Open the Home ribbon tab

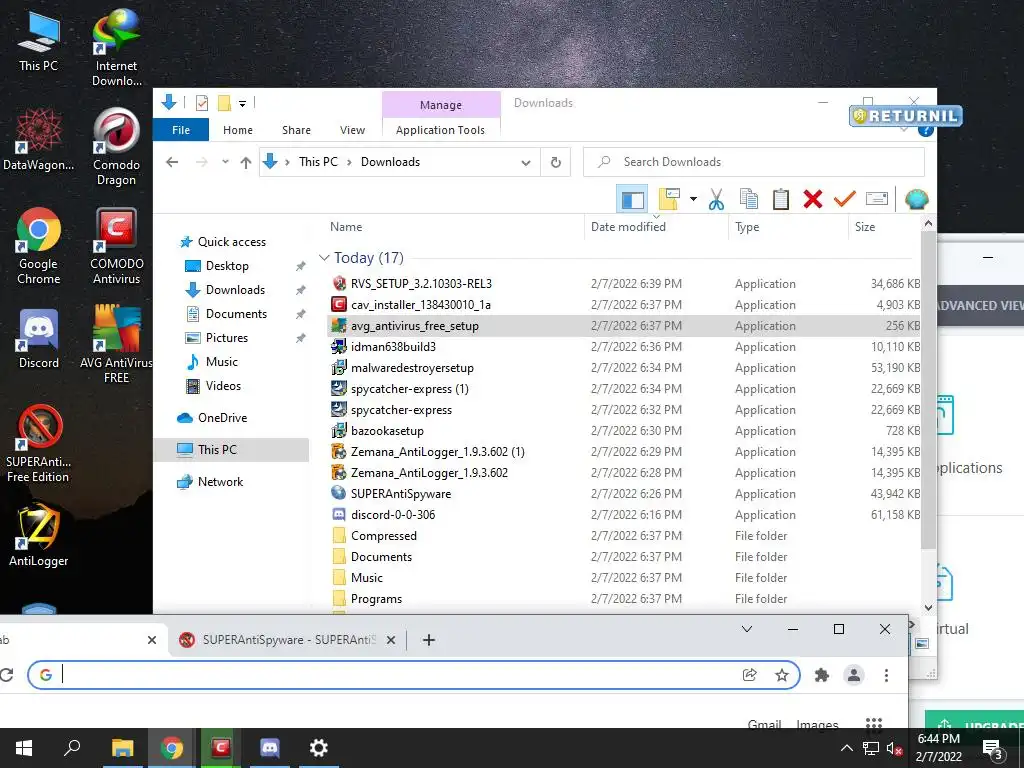click(238, 130)
